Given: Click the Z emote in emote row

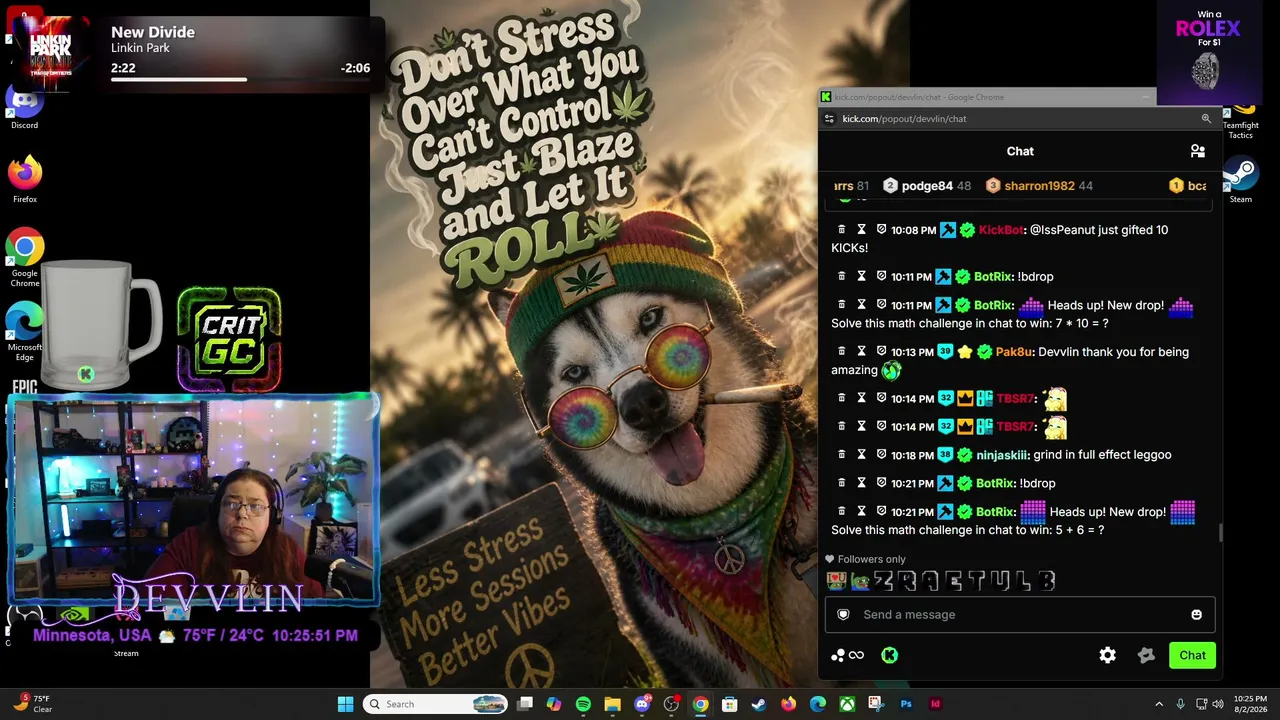Looking at the screenshot, I should coord(883,580).
